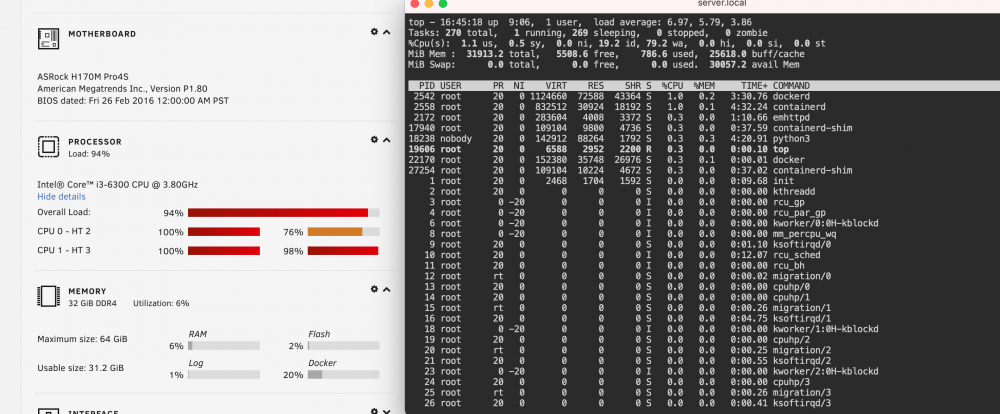Click the Memory module icon

[x=48, y=296]
